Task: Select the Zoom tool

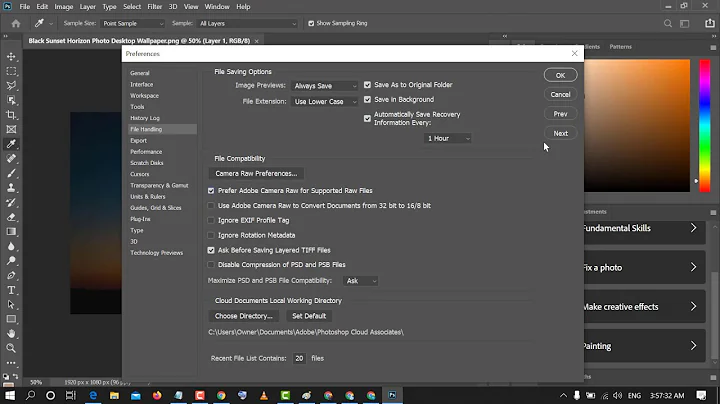Action: 11,348
